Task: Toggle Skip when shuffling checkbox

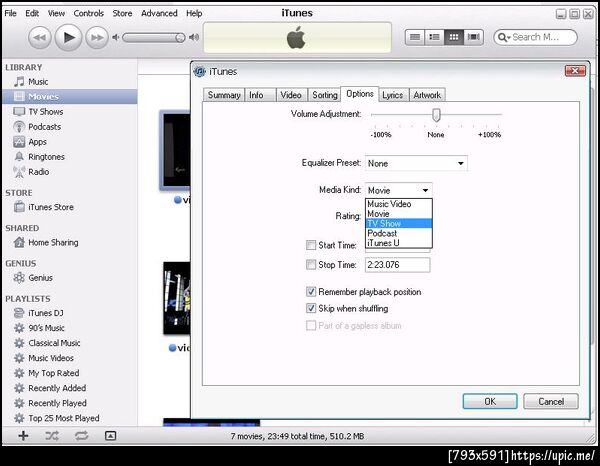Action: [311, 308]
